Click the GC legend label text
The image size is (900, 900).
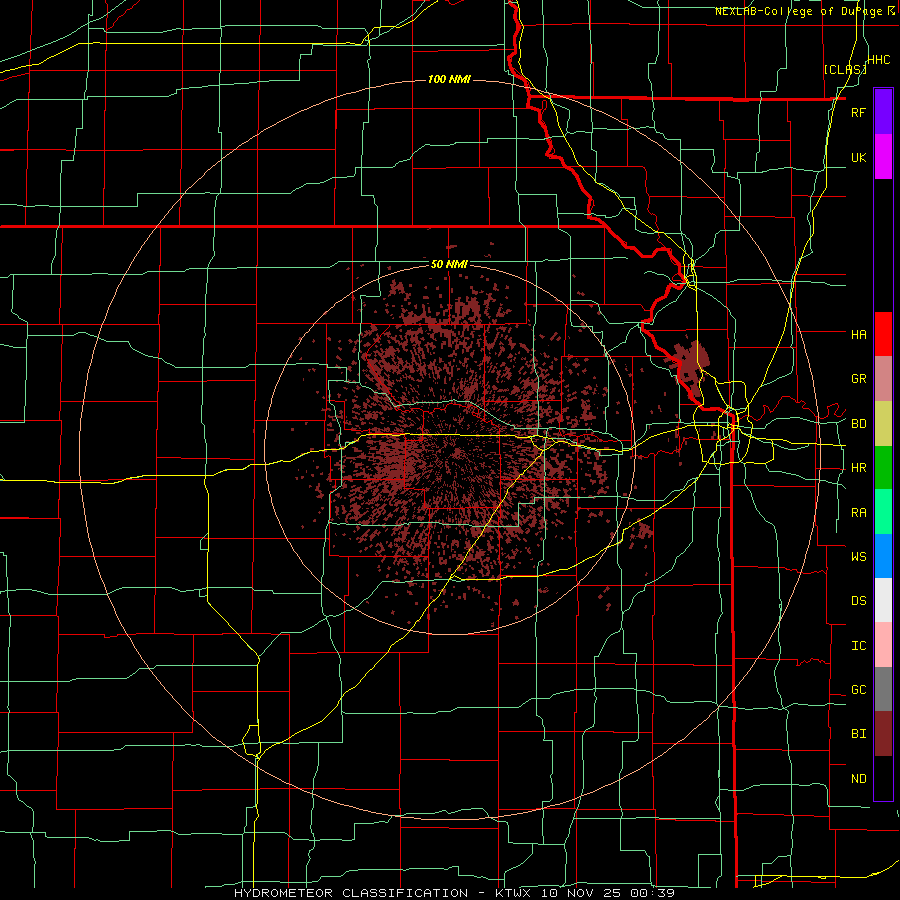[x=858, y=690]
